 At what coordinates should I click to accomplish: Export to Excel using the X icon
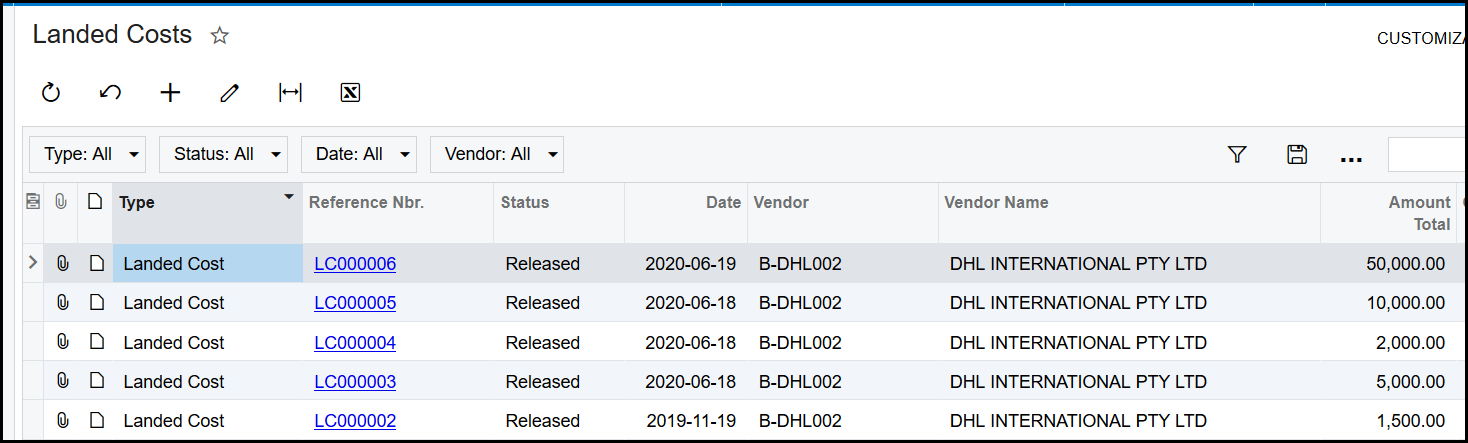(x=350, y=93)
